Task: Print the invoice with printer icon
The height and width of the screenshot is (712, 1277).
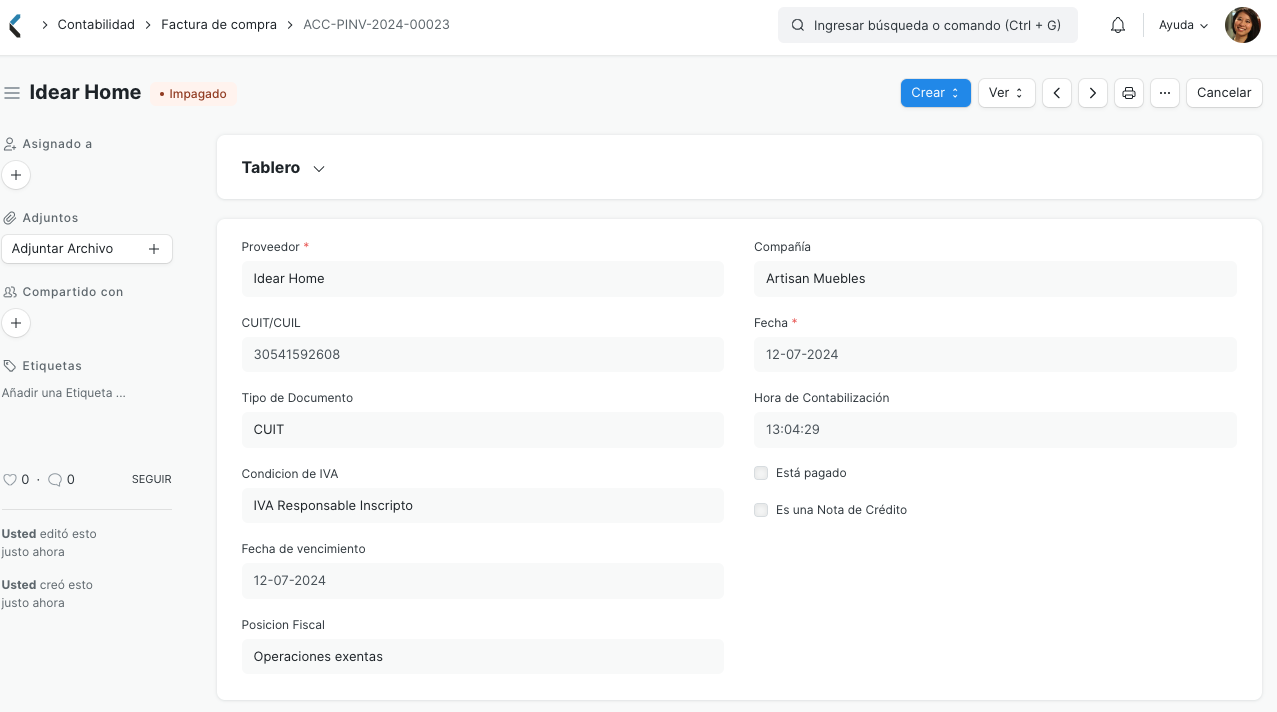Action: click(1129, 93)
